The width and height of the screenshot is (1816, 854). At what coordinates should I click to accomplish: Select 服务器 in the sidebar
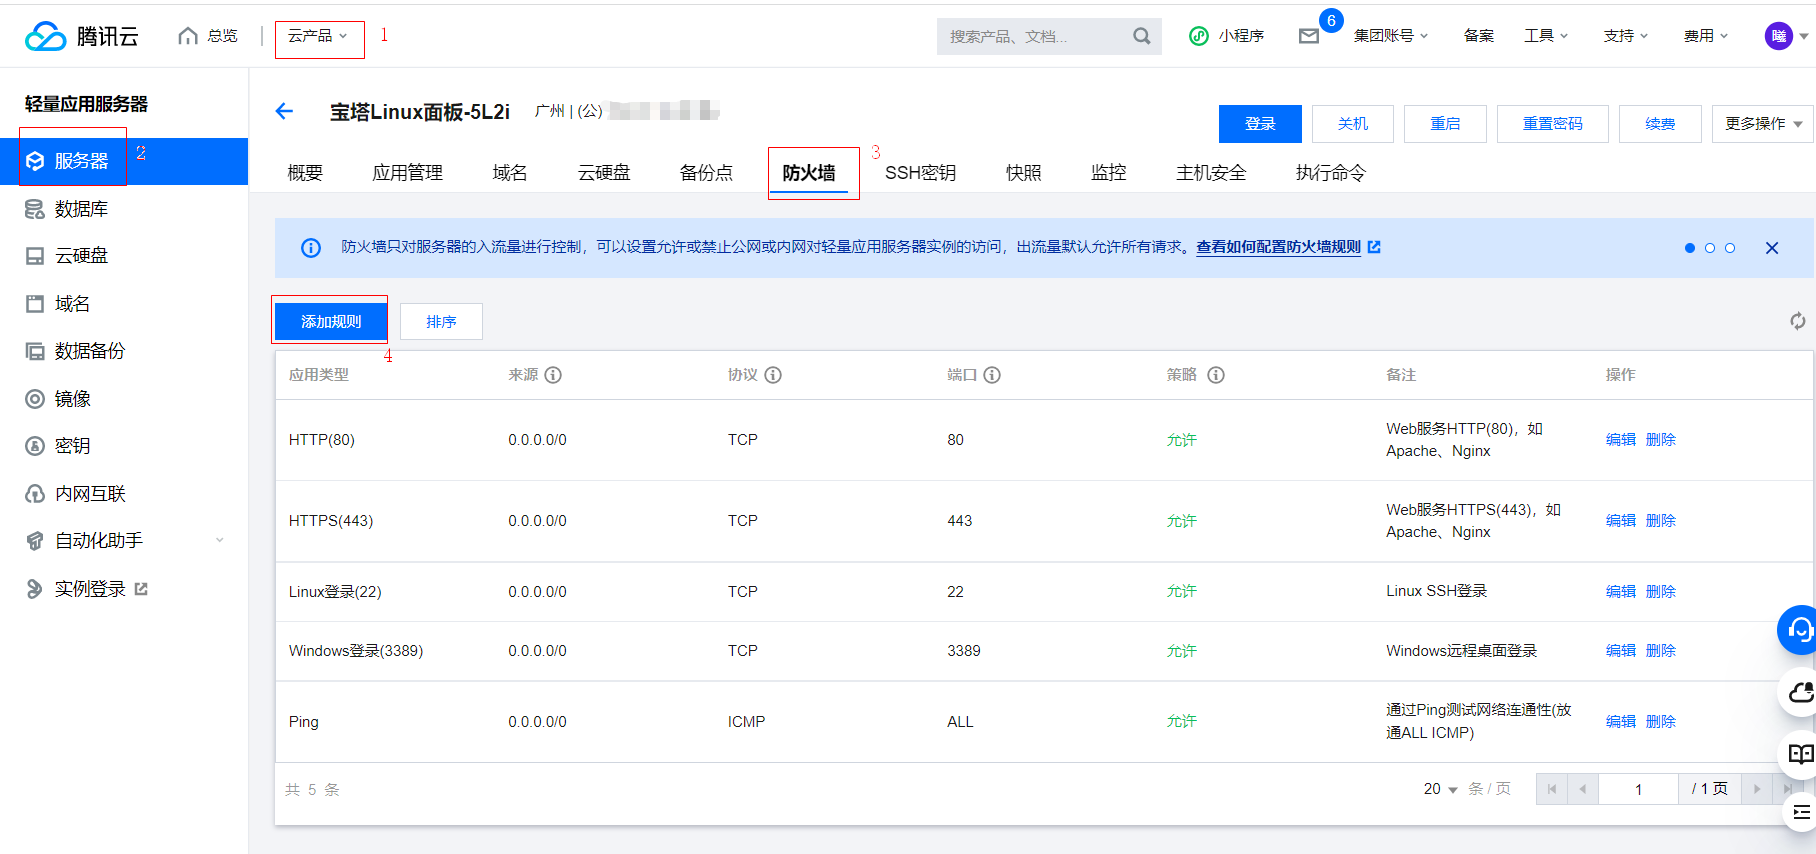pos(124,161)
